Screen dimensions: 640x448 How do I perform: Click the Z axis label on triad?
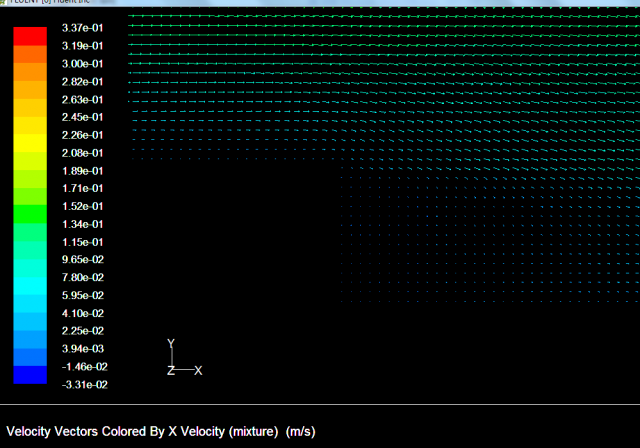click(171, 371)
